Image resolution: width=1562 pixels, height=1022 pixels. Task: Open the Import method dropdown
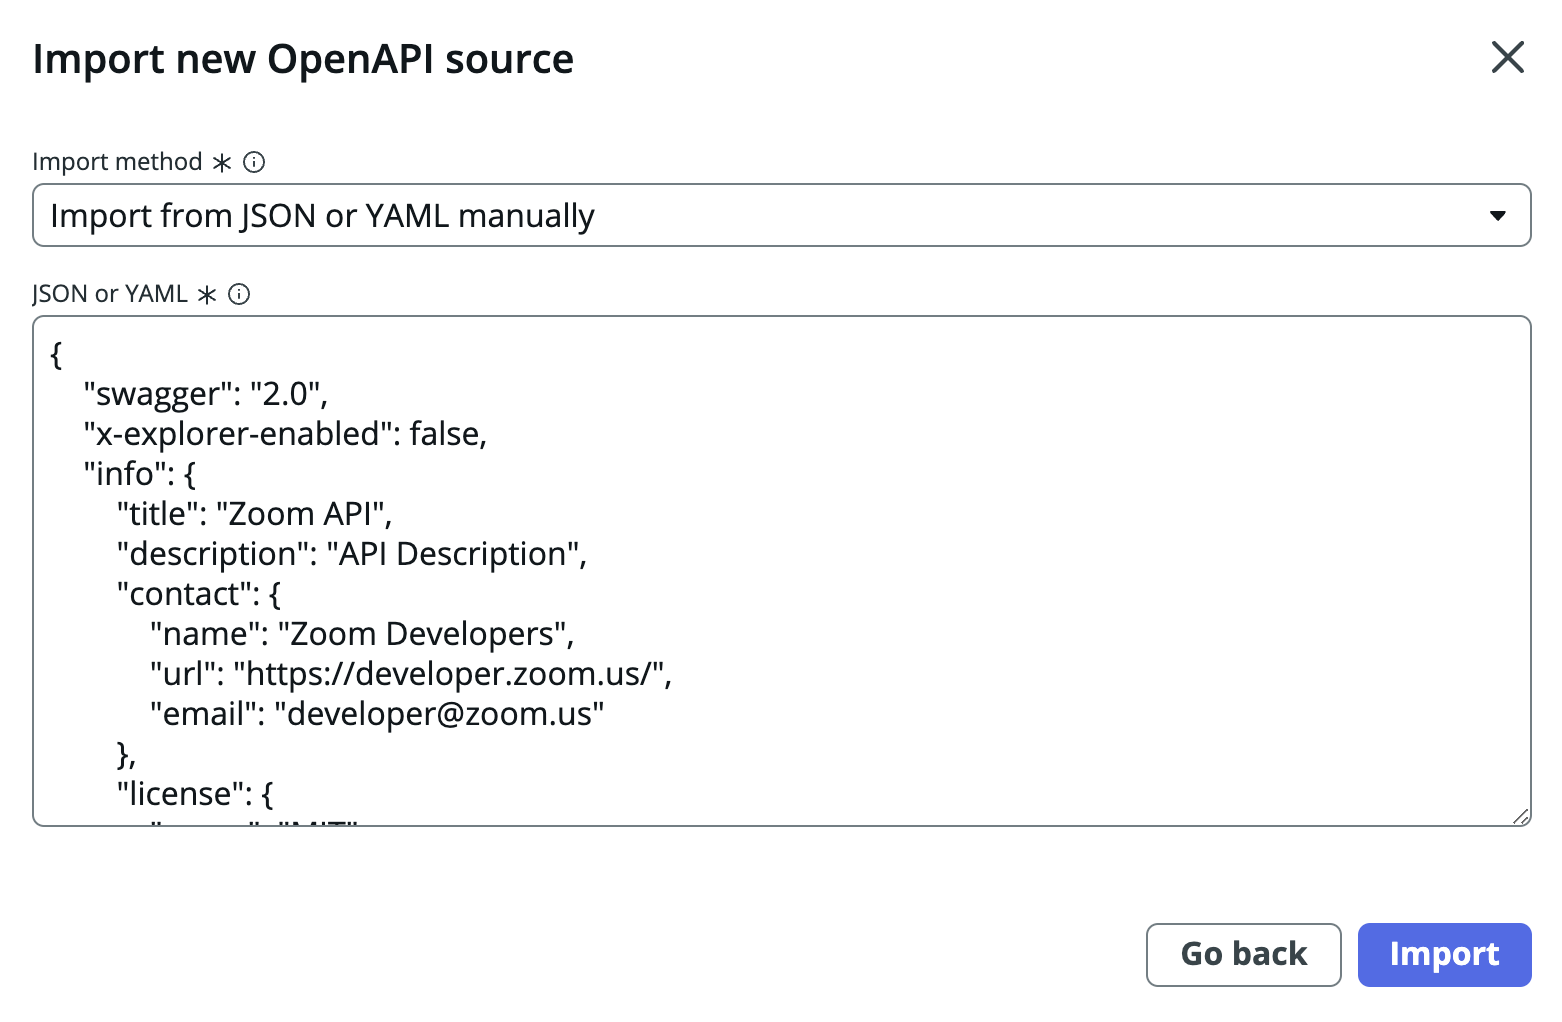(781, 215)
